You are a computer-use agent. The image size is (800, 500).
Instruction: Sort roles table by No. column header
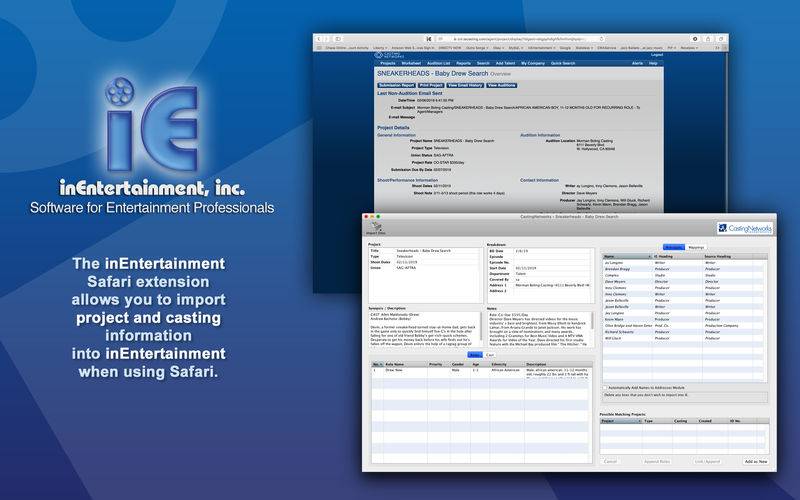click(x=378, y=364)
